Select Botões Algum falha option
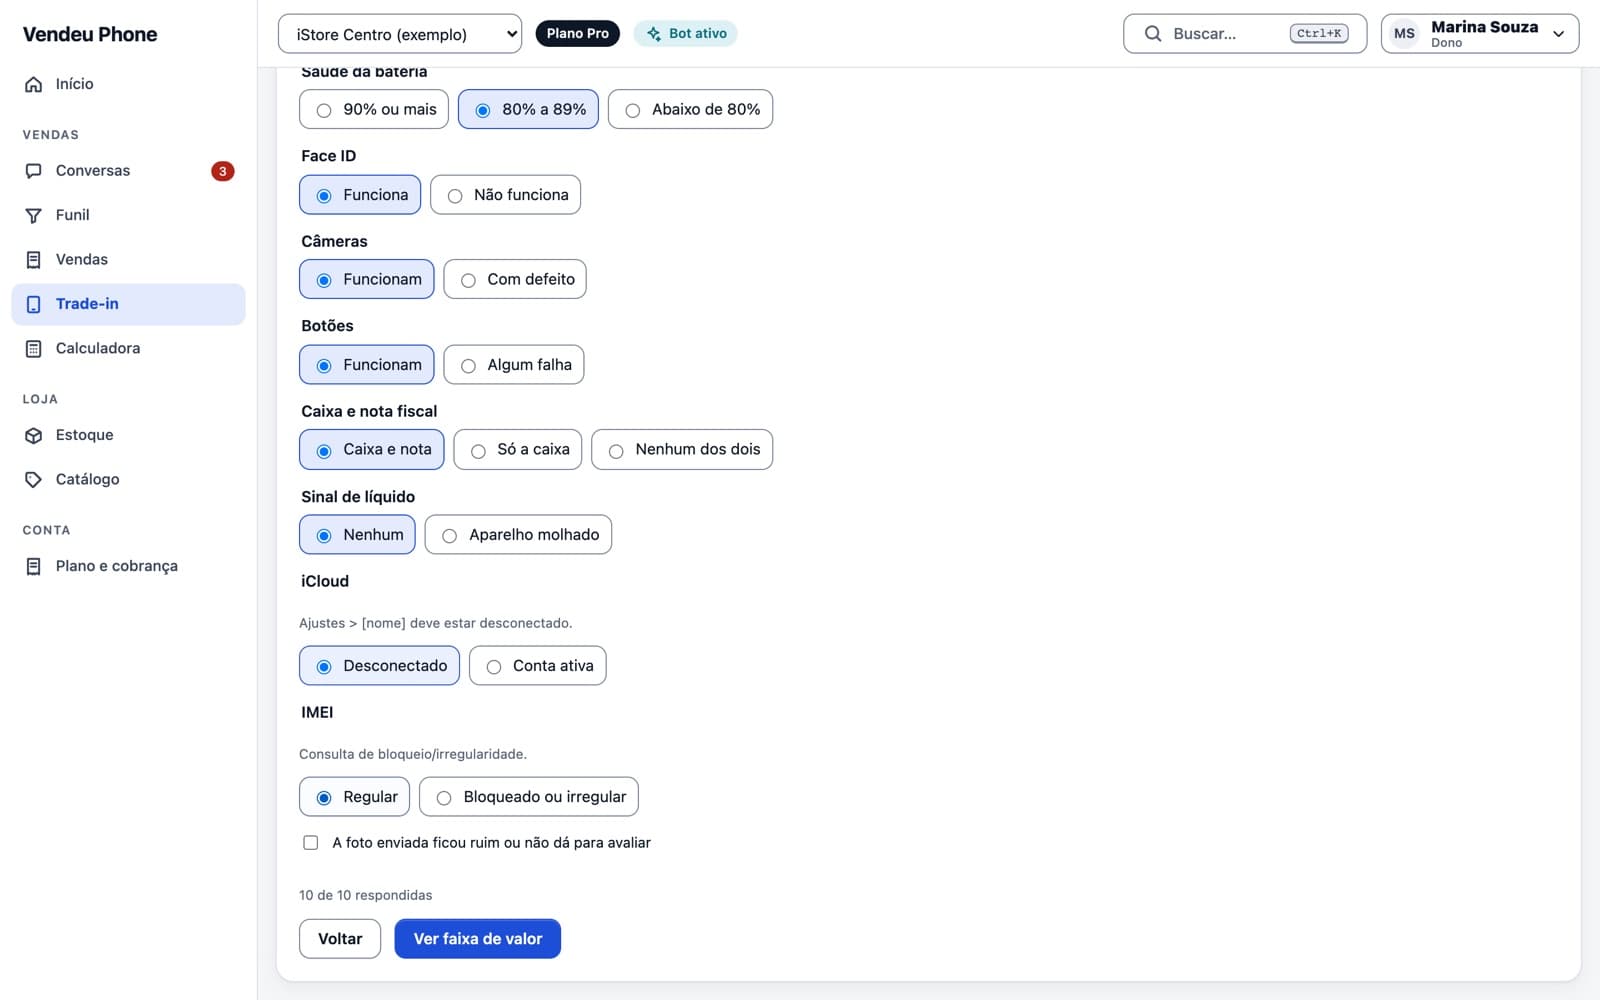This screenshot has height=1000, width=1600. click(x=514, y=365)
